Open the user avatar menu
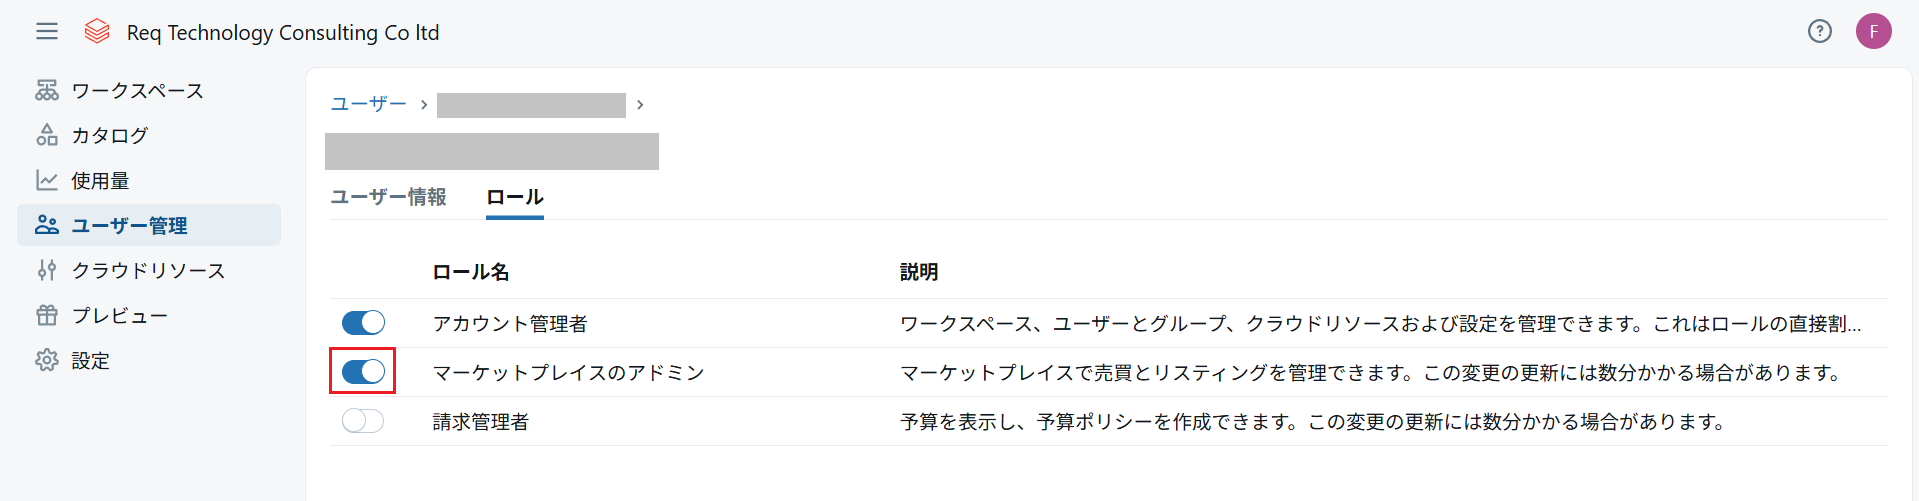This screenshot has width=1919, height=501. click(1873, 32)
